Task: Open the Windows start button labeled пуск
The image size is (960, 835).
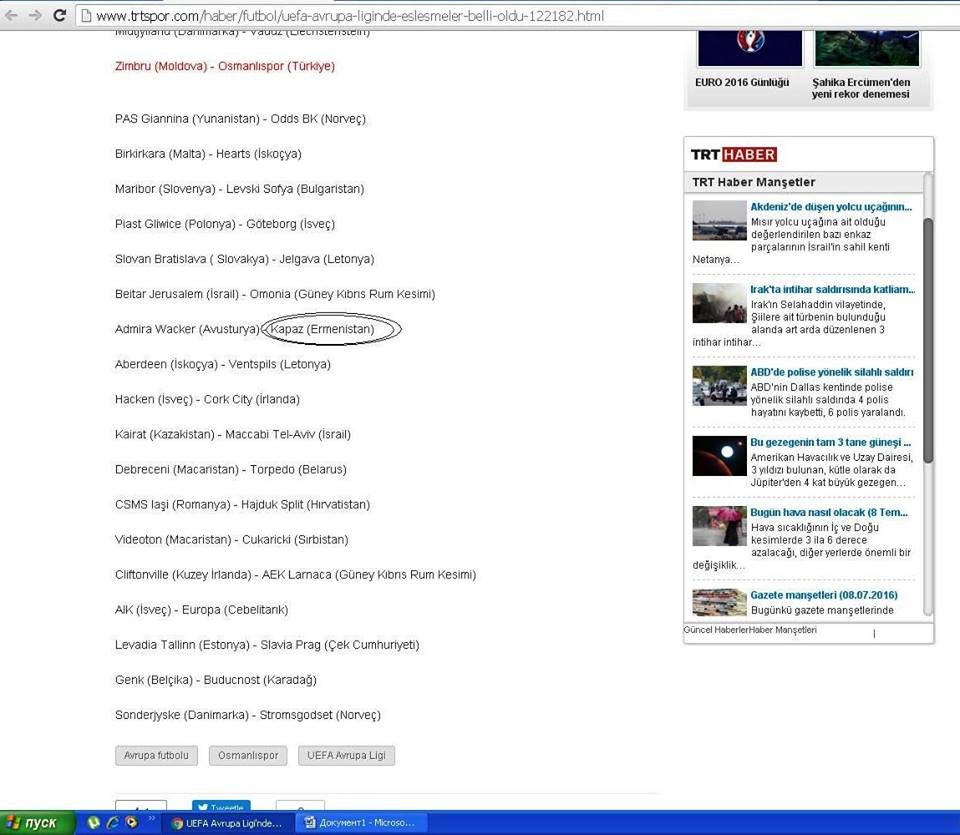Action: coord(38,823)
